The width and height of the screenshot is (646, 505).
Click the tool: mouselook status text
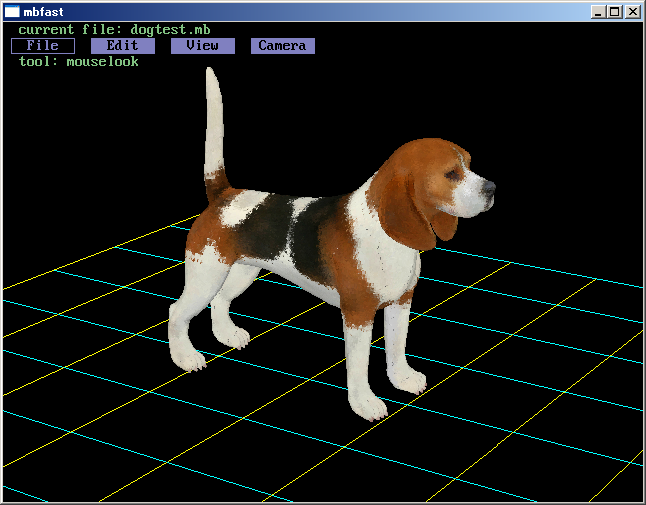(x=78, y=62)
